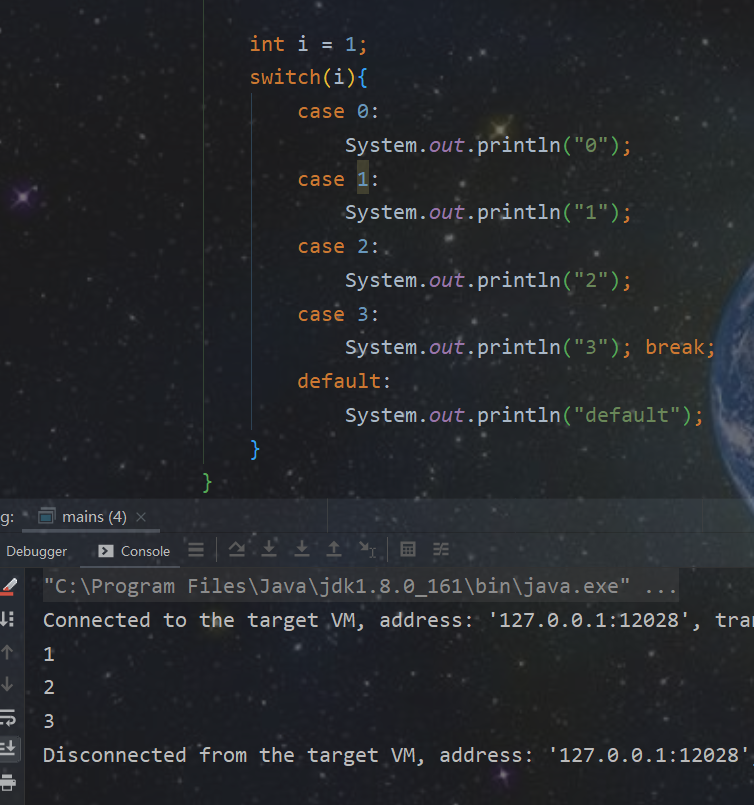This screenshot has height=805, width=754.
Task: Click the java.exe command line in the console
Action: click(x=360, y=586)
